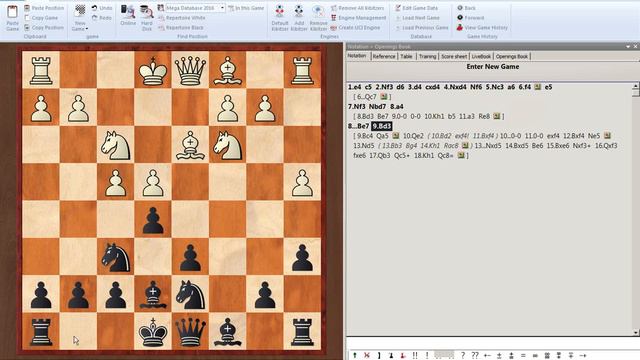Screen dimensions: 640x360
Task: Open the Table tab
Action: 406,56
